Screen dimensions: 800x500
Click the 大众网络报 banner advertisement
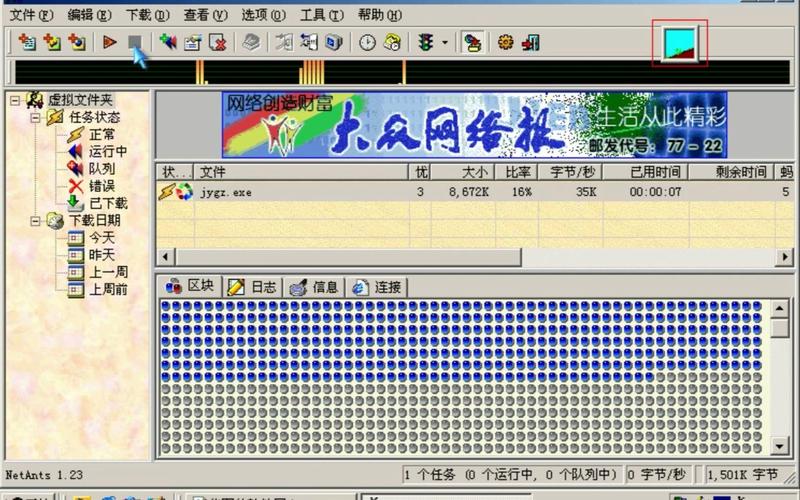point(473,125)
